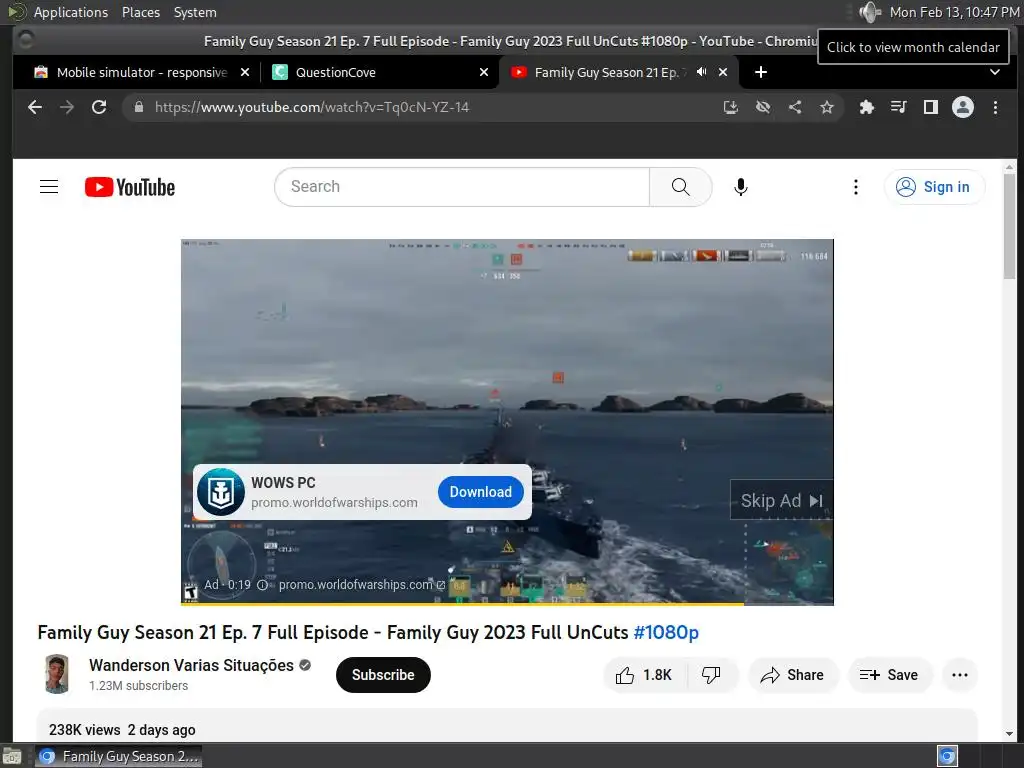Open Wanderson Varias Situações channel name
The width and height of the screenshot is (1024, 768).
tap(191, 665)
